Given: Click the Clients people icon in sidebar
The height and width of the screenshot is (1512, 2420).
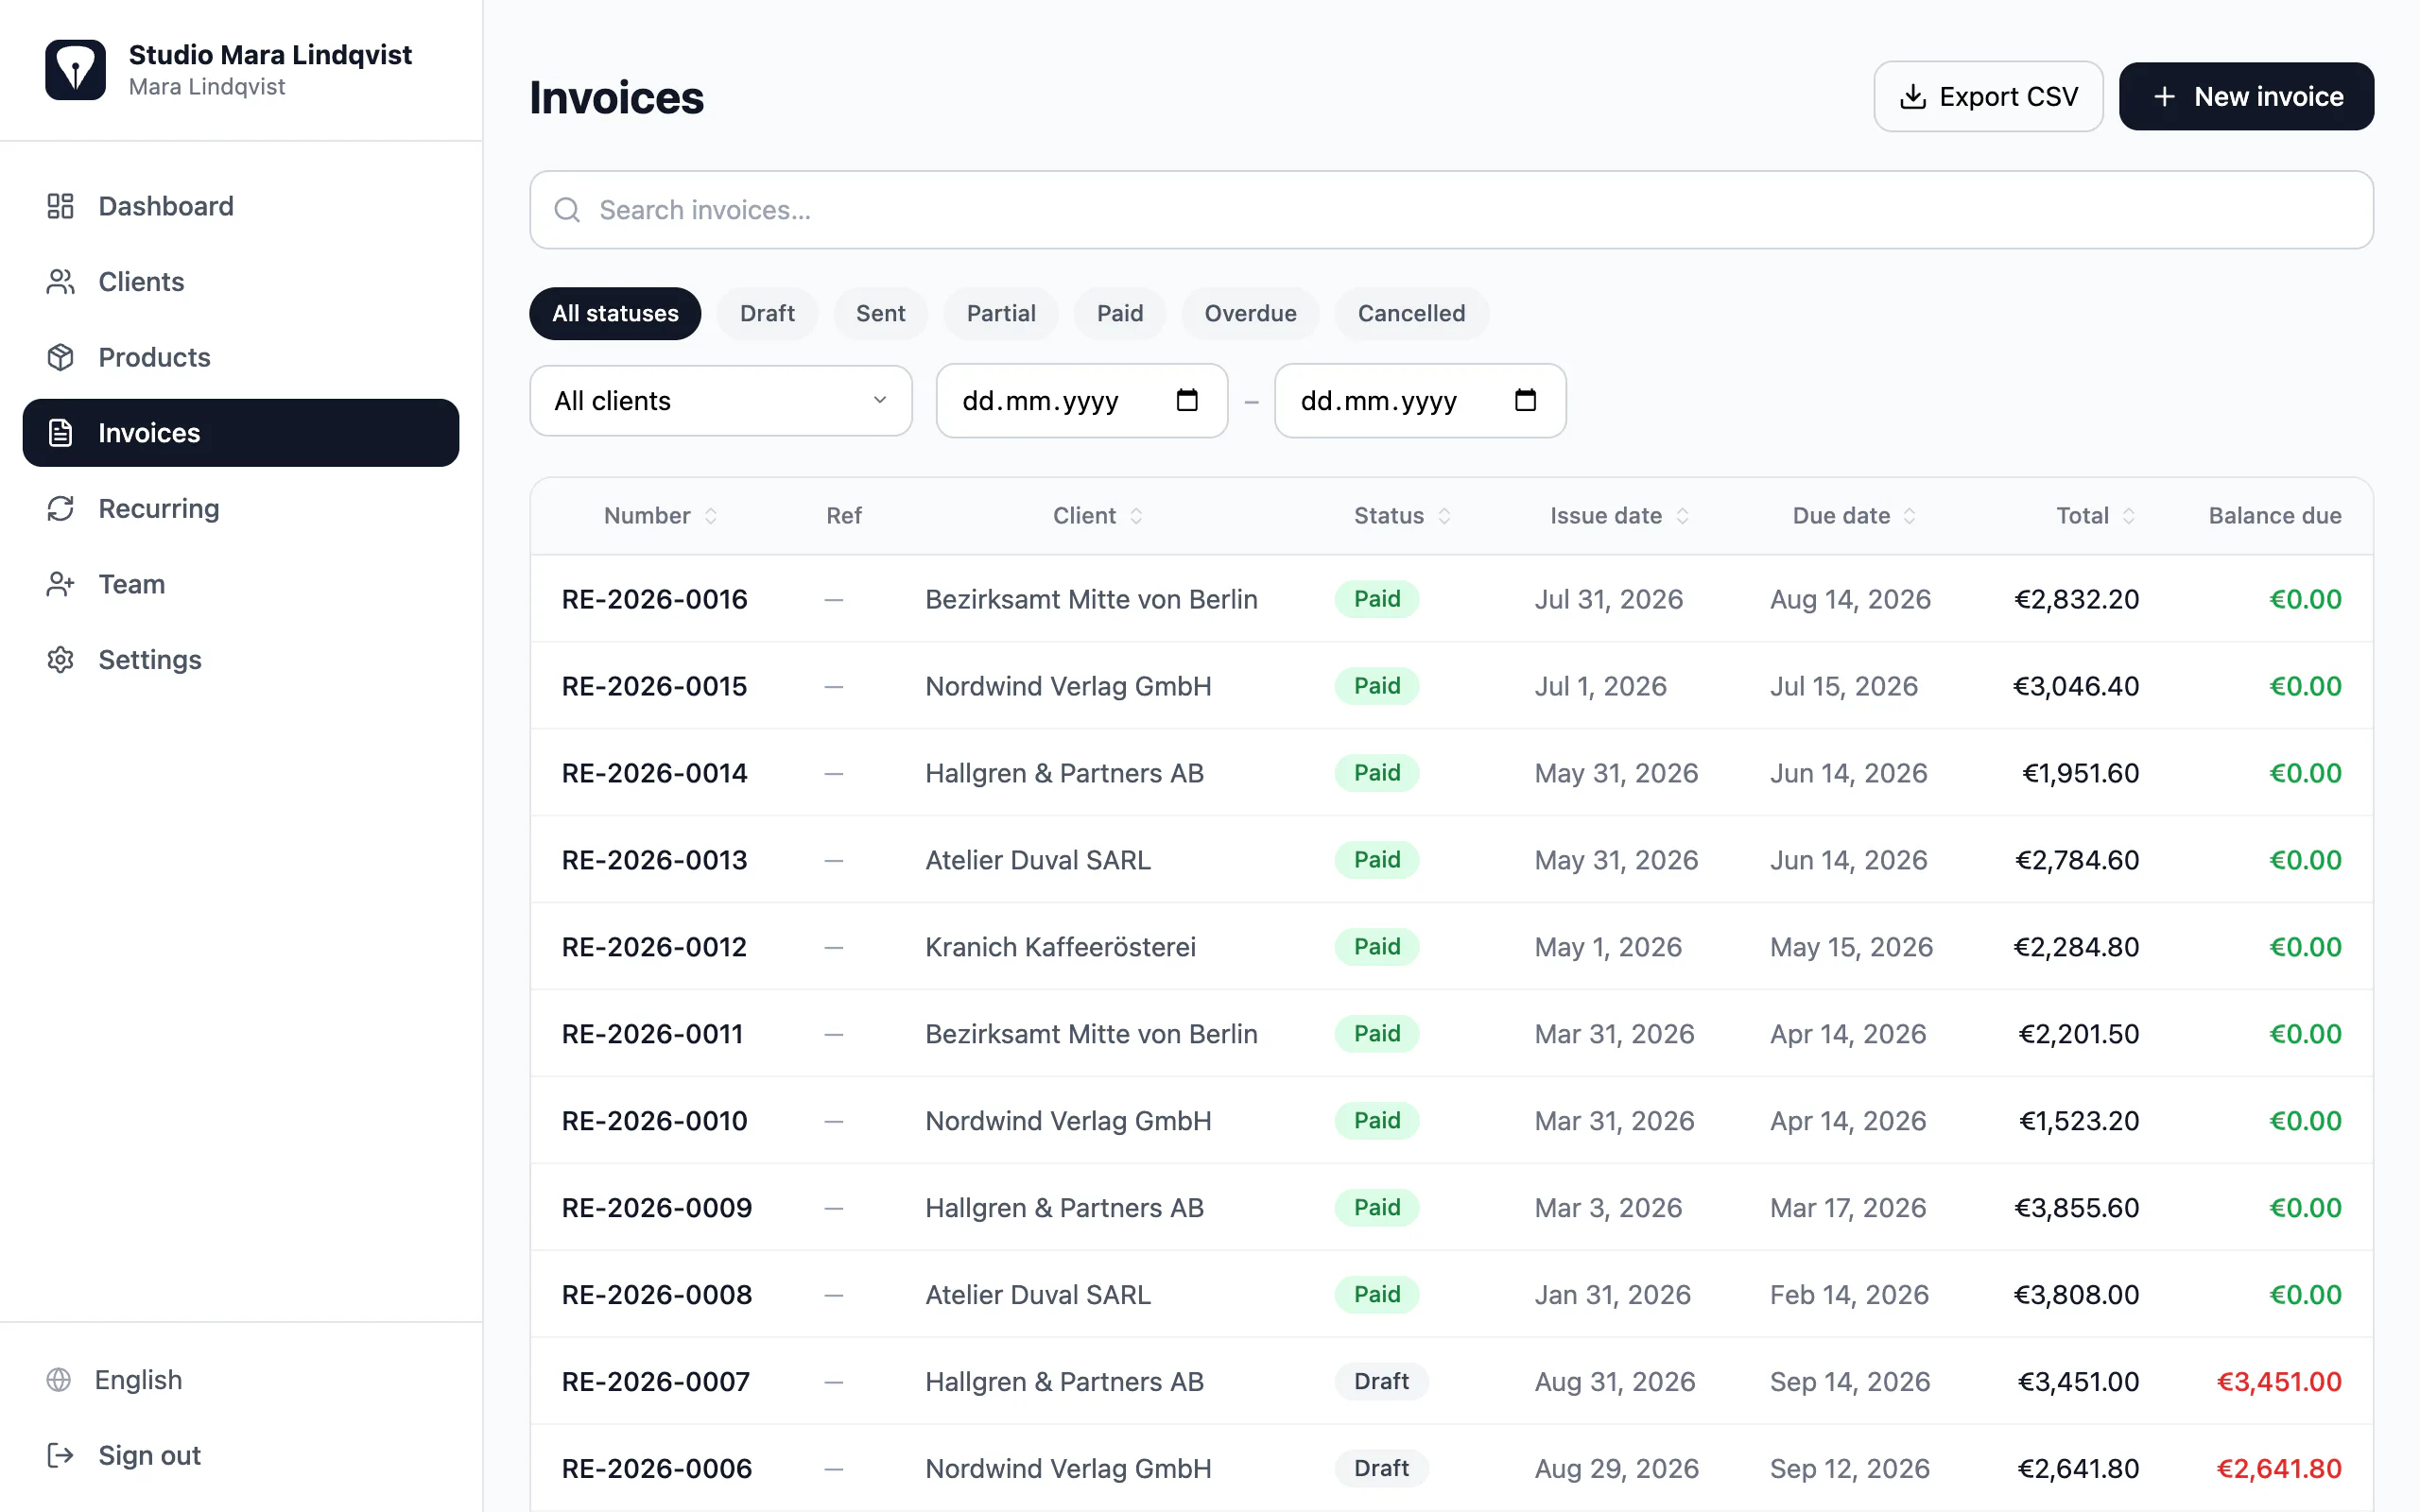Looking at the screenshot, I should point(60,282).
